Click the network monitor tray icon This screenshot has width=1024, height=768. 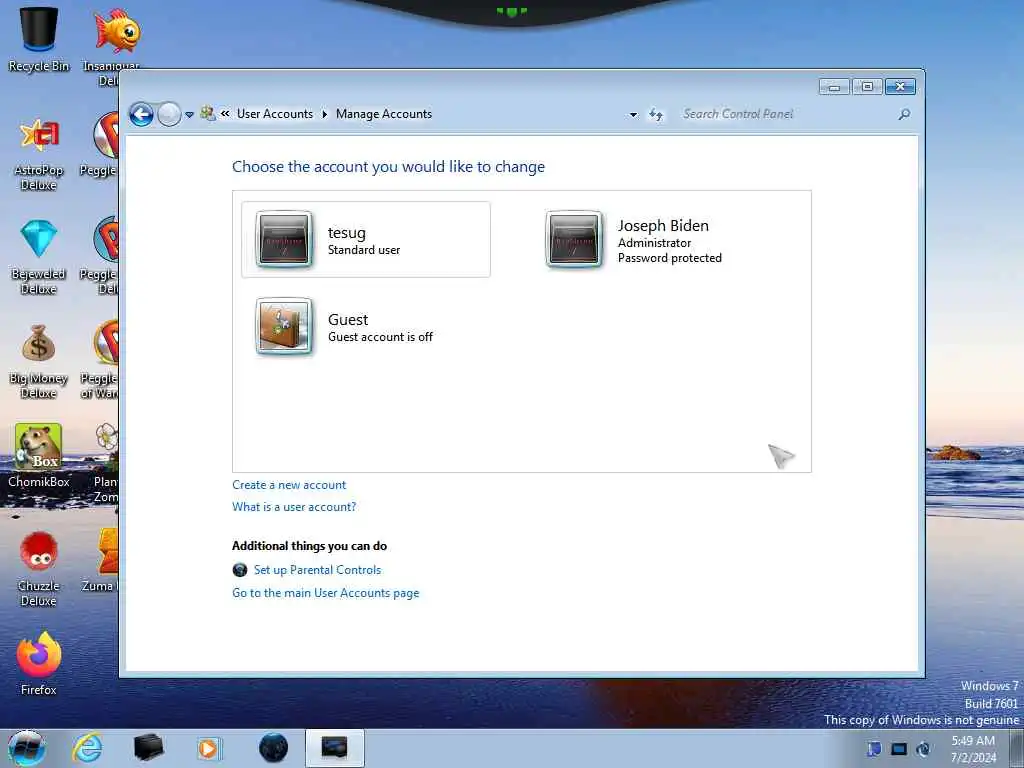coord(899,749)
